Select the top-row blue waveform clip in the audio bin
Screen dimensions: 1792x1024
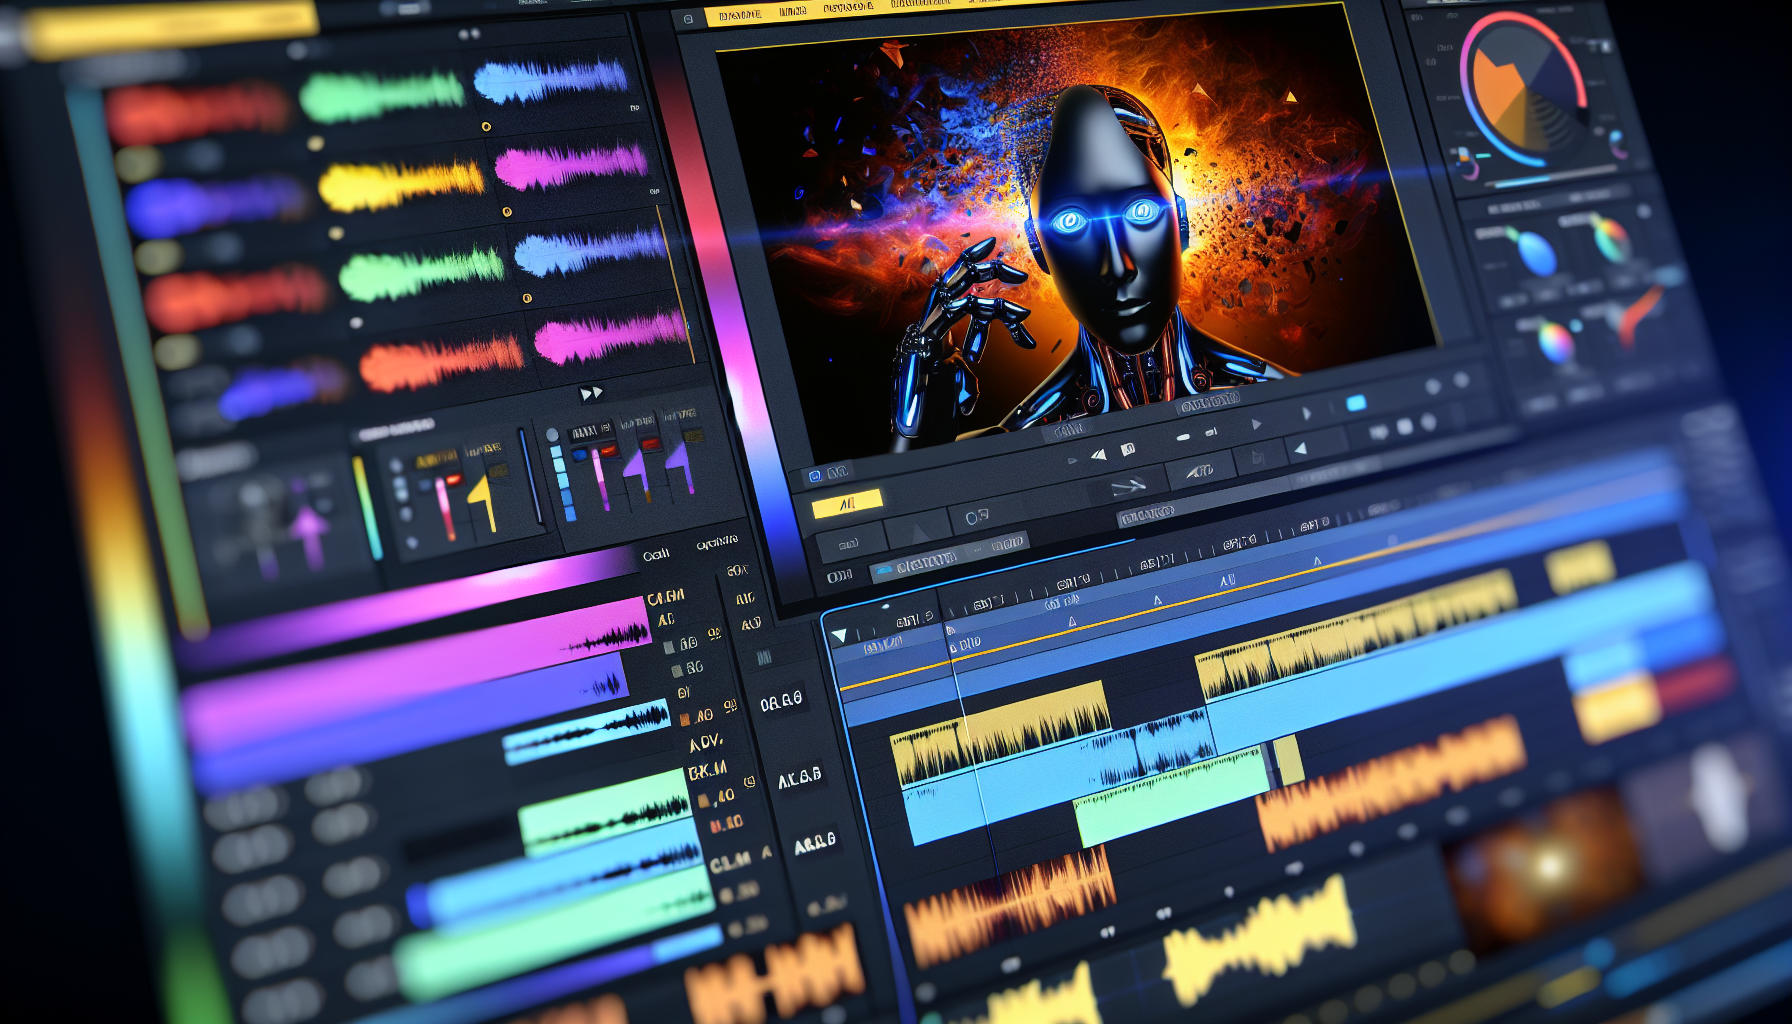551,80
